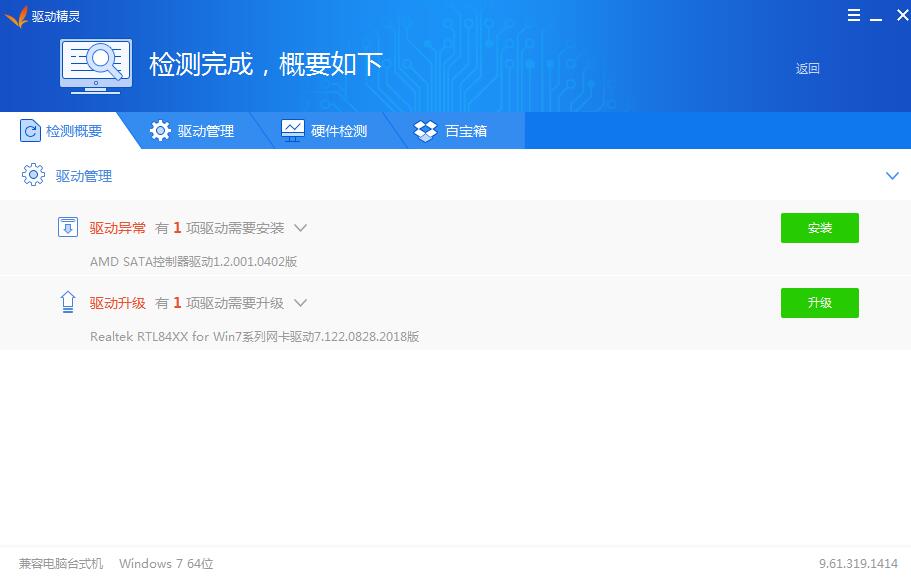Click the 驱动精灵 logo icon
The height and width of the screenshot is (577, 911).
[16, 16]
